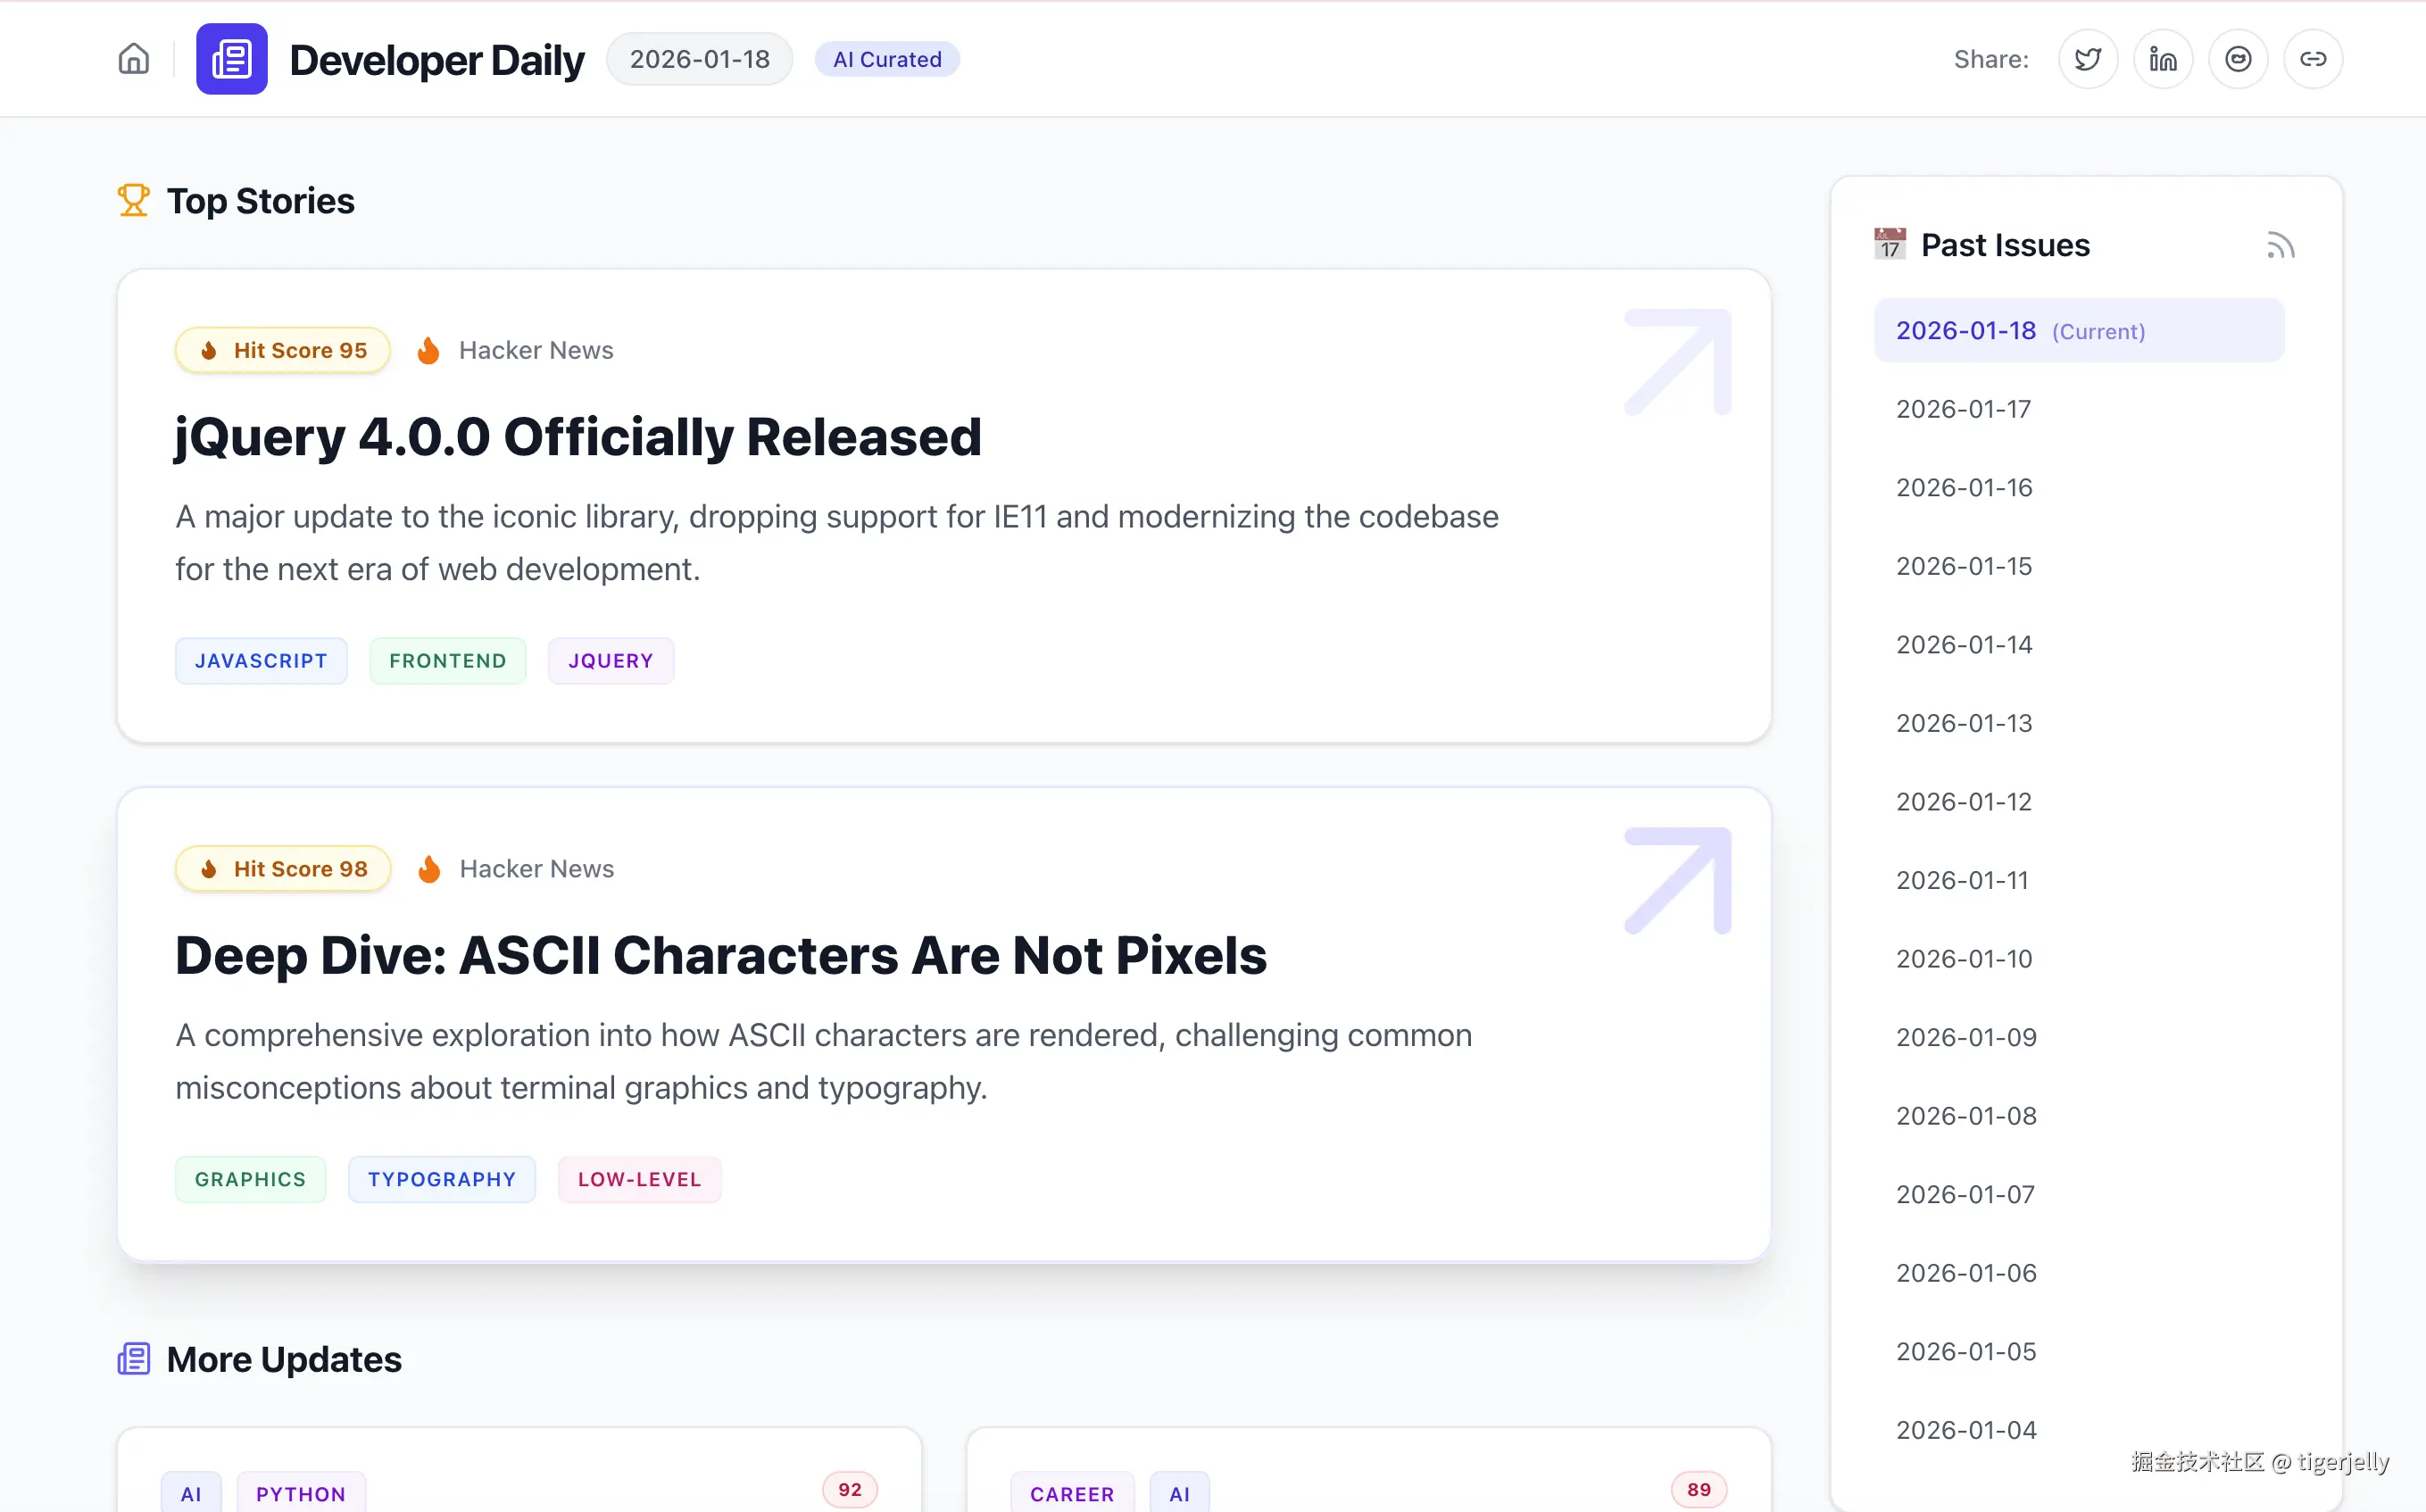Share via LinkedIn icon
This screenshot has height=1512, width=2426.
pyautogui.click(x=2163, y=59)
